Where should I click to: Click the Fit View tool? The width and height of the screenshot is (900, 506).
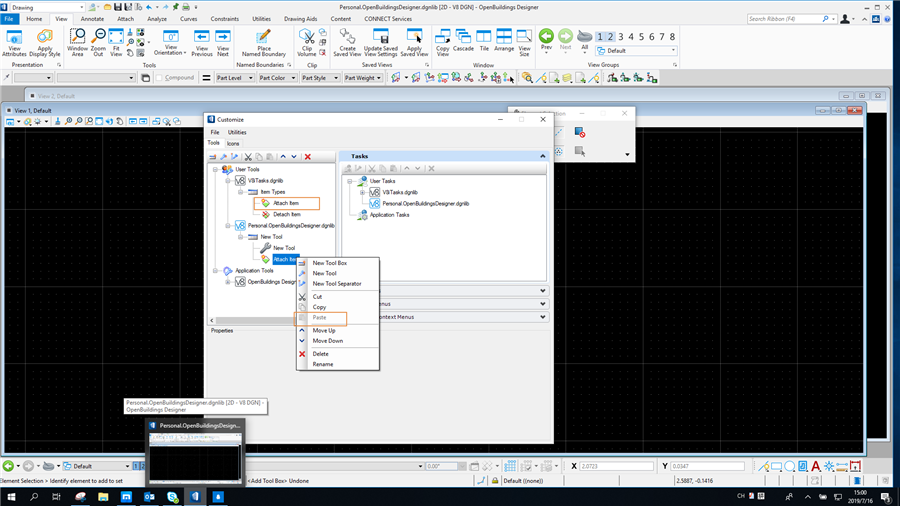pyautogui.click(x=116, y=43)
